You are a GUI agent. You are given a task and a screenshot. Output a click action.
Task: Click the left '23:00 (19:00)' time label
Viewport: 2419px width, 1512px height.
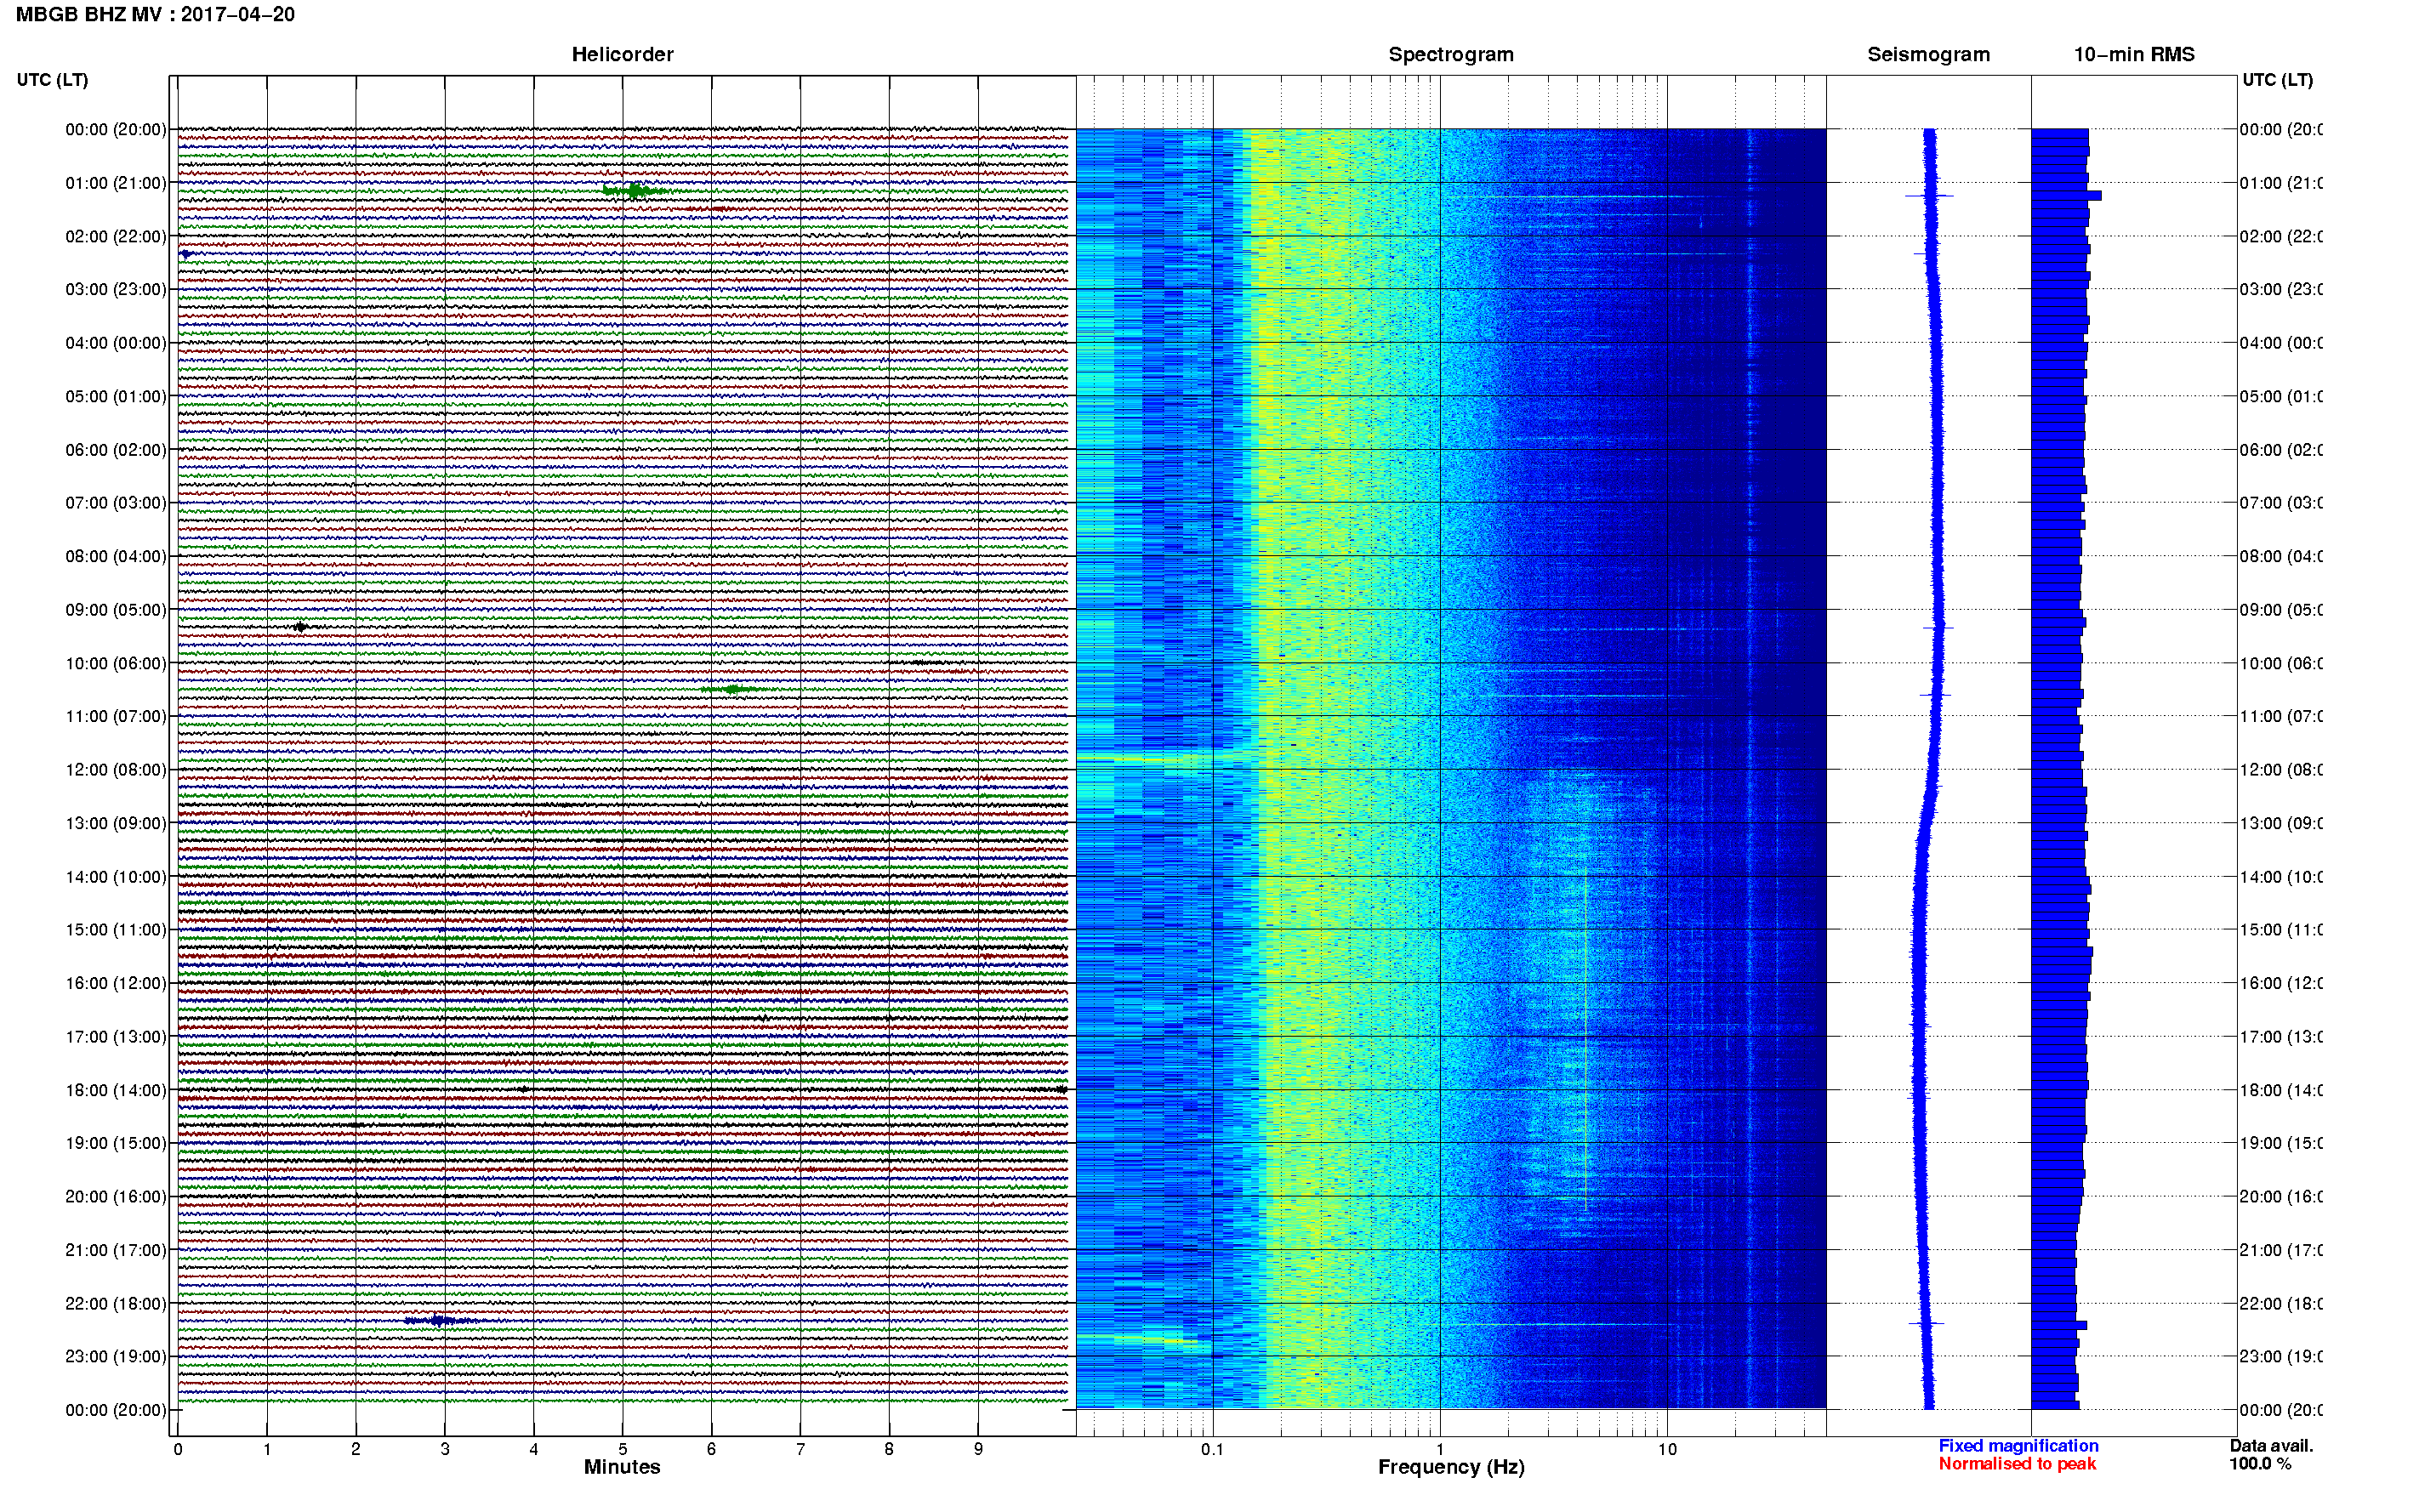click(116, 1356)
